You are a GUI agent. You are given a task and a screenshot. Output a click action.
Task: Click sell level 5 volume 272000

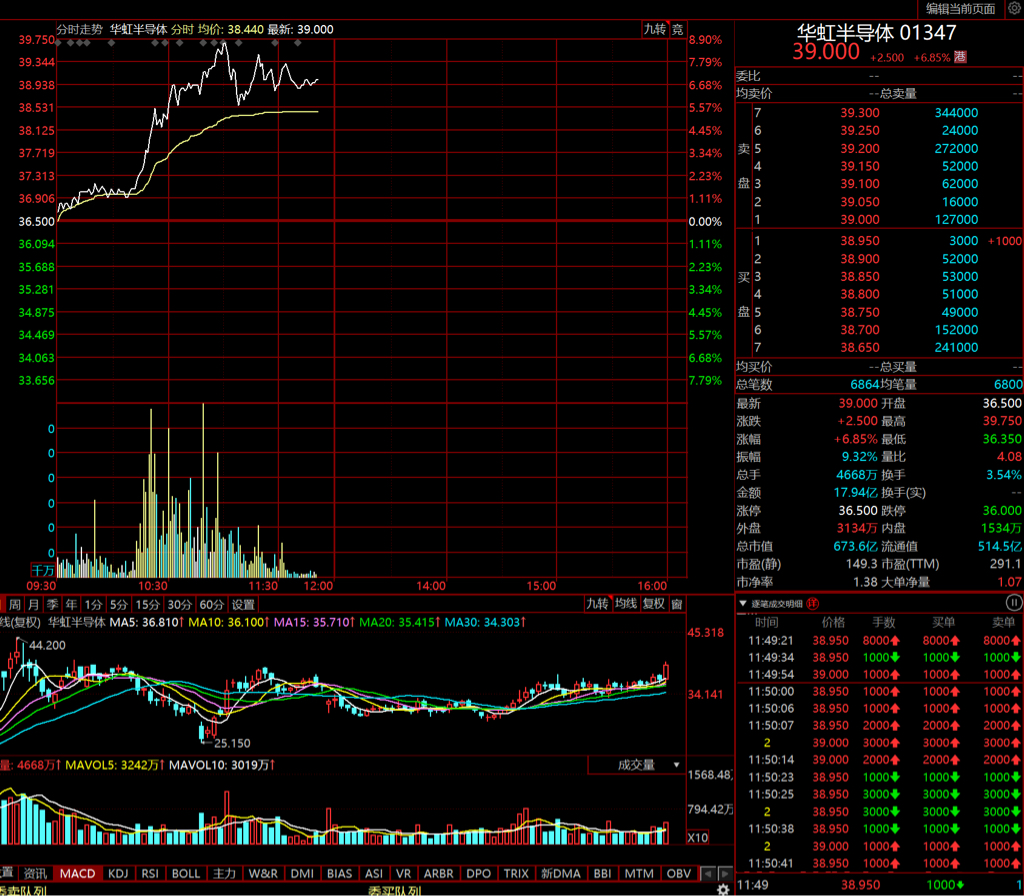pyautogui.click(x=956, y=148)
